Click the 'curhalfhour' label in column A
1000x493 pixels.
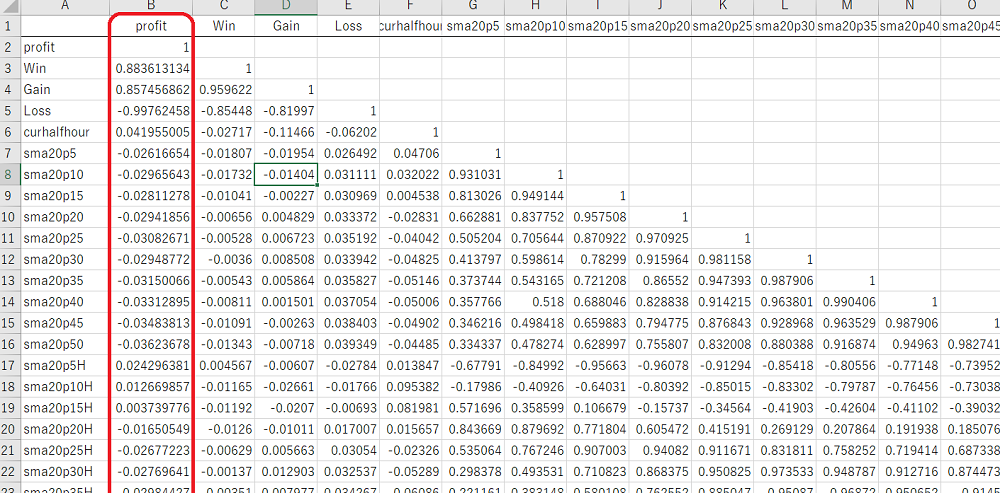click(65, 132)
